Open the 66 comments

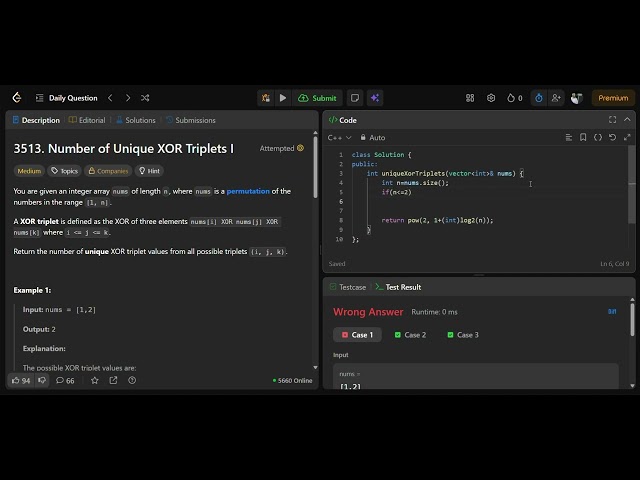tap(65, 380)
